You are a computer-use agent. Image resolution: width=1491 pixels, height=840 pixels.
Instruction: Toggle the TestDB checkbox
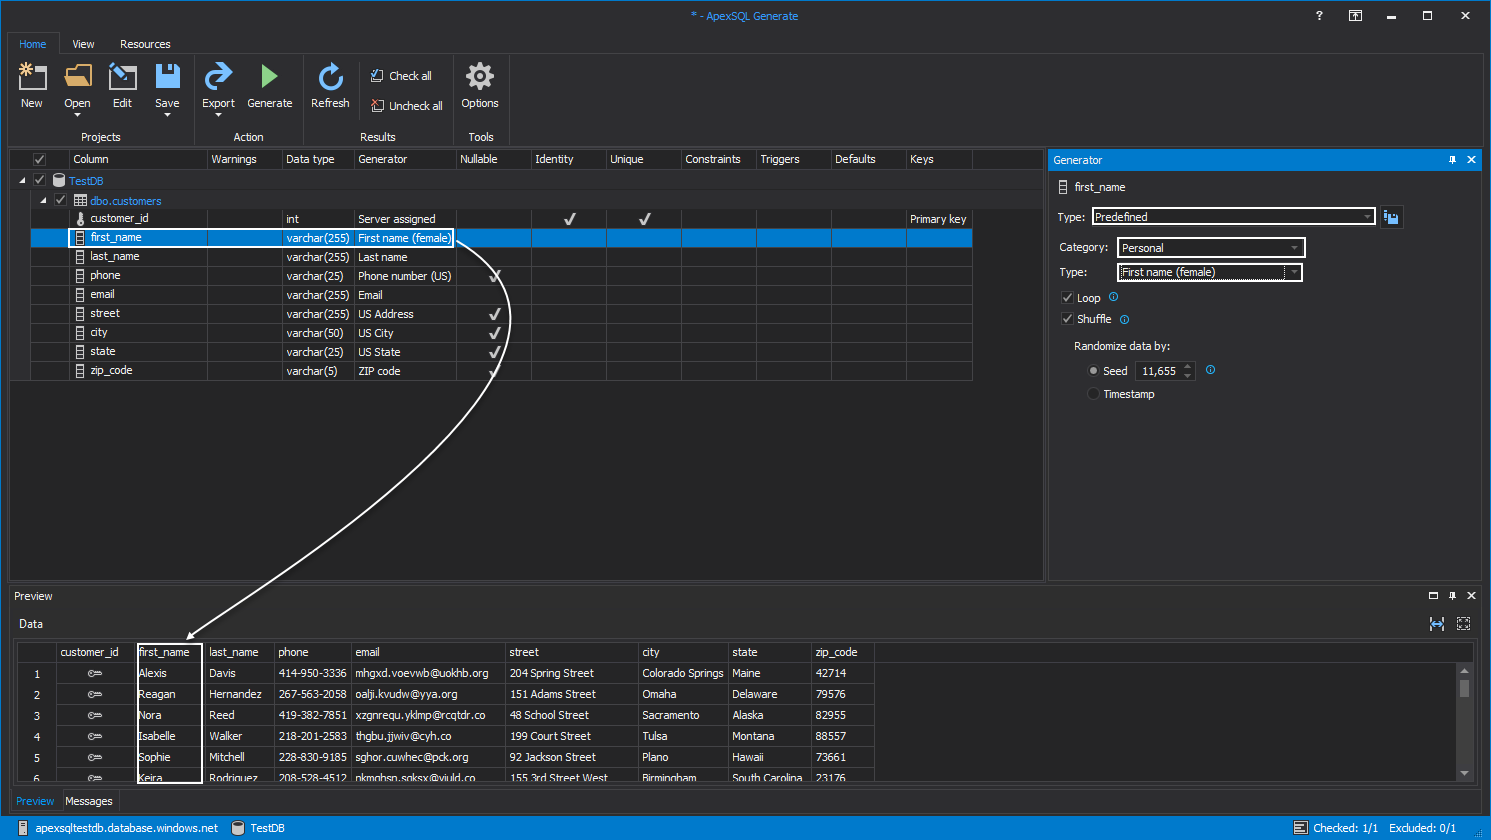coord(39,180)
